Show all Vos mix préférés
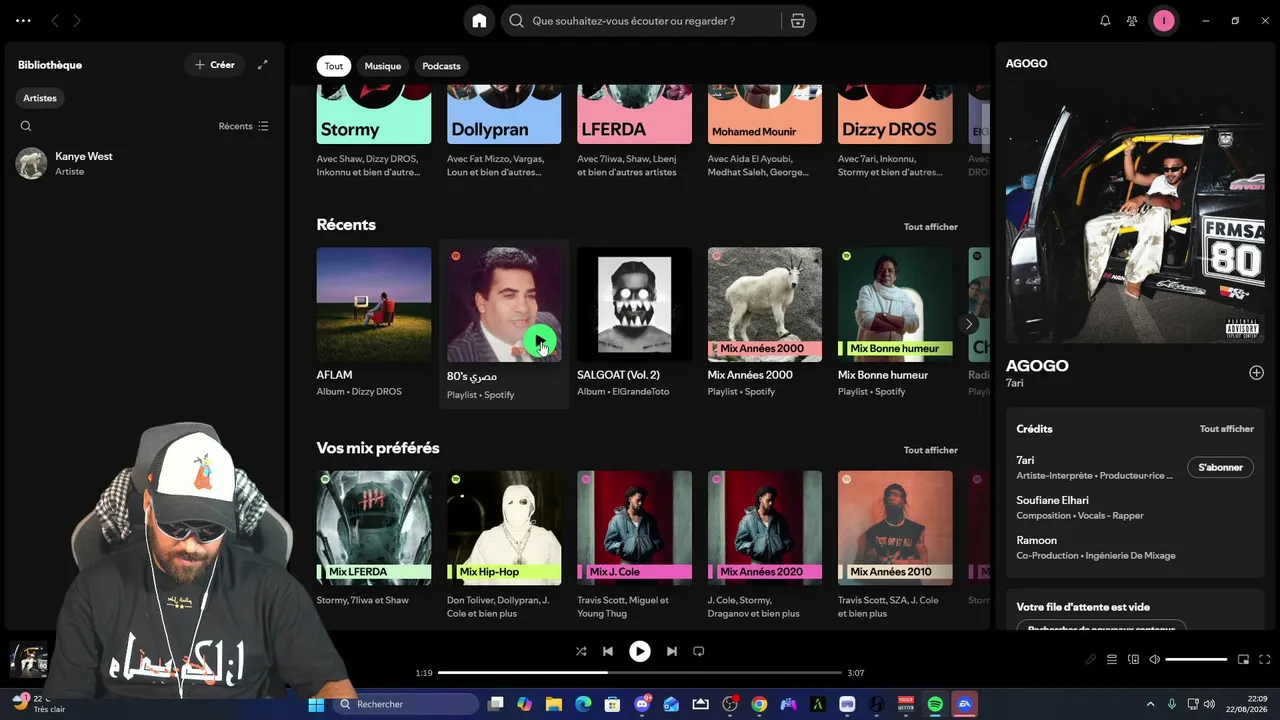 point(931,450)
